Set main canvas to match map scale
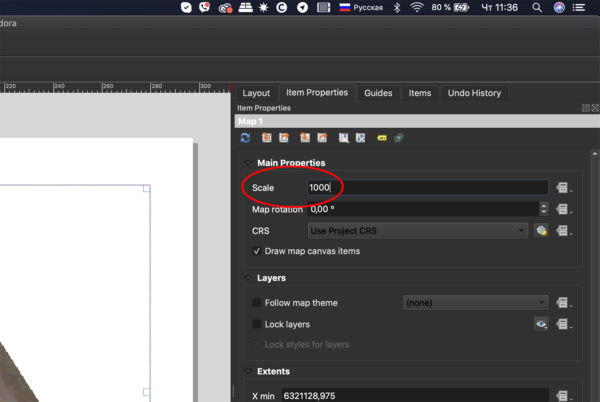Viewport: 600px width, 402px height. [323, 138]
